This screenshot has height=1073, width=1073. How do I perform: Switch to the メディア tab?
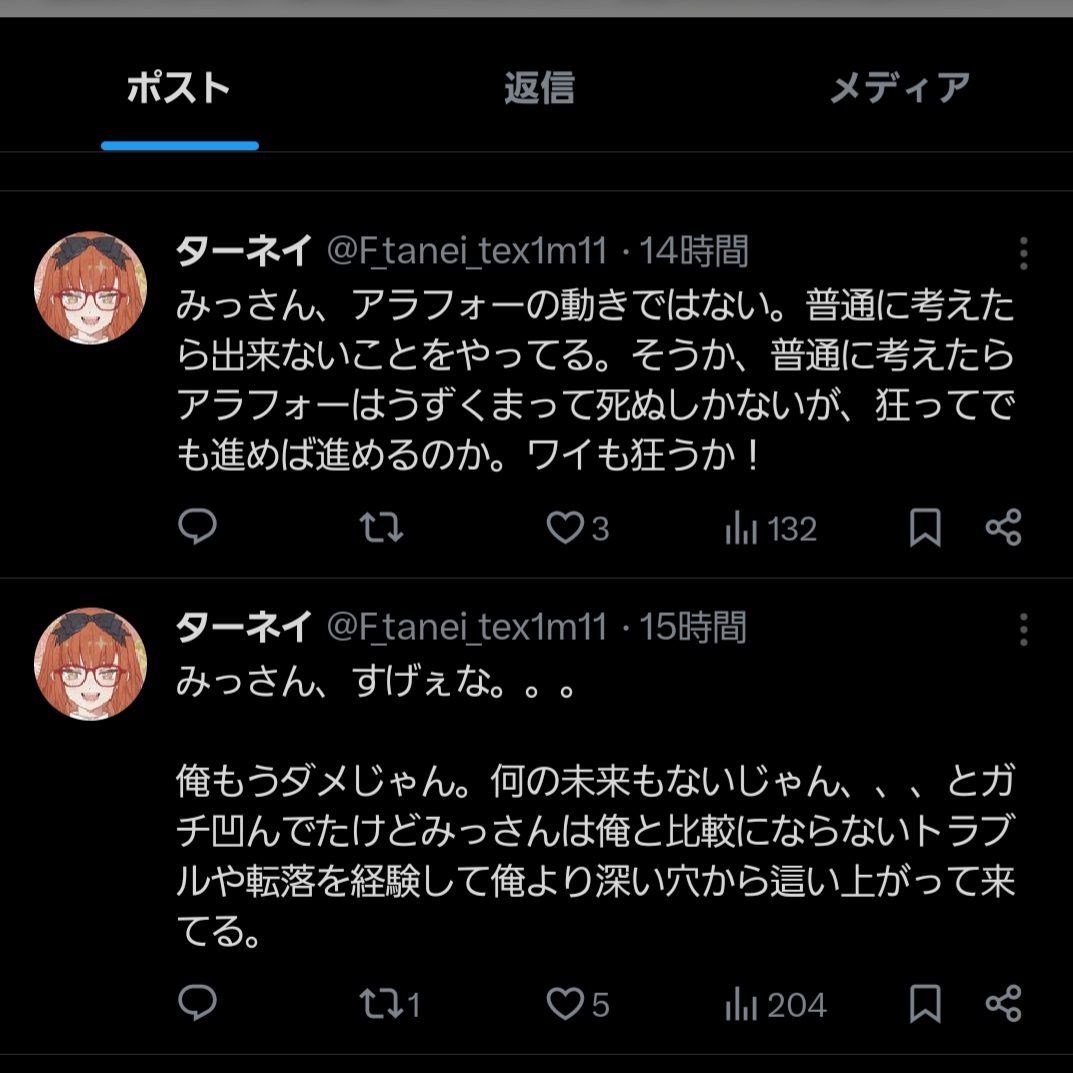(x=900, y=88)
